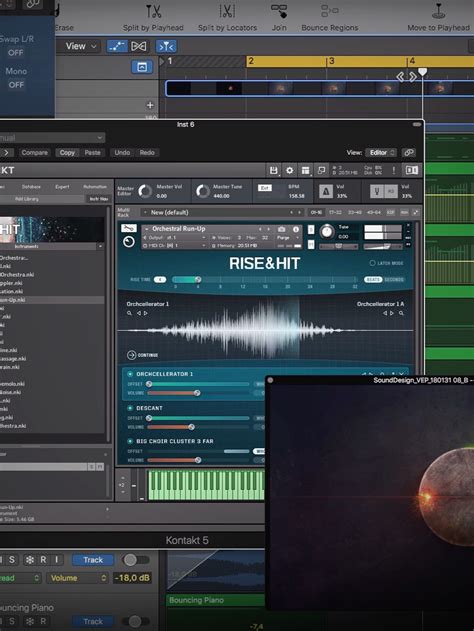The width and height of the screenshot is (474, 631).
Task: Click the Orchcellerator 1 magnifier search icon
Action: point(130,313)
